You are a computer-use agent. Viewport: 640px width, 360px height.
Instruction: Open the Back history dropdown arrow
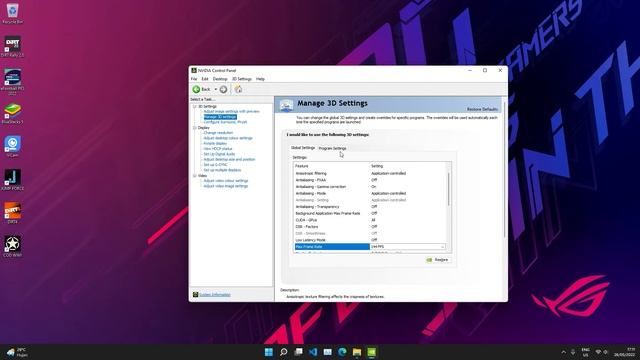click(x=216, y=89)
